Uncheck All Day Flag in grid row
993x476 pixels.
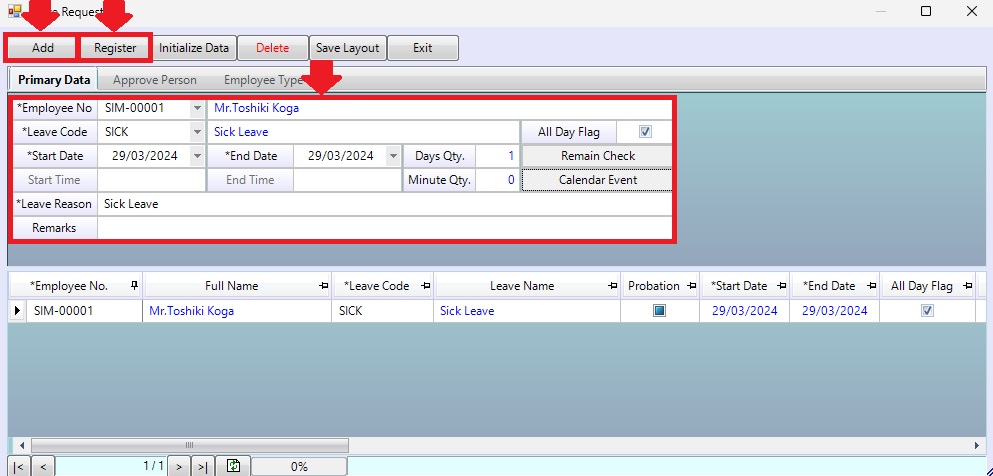(x=927, y=311)
